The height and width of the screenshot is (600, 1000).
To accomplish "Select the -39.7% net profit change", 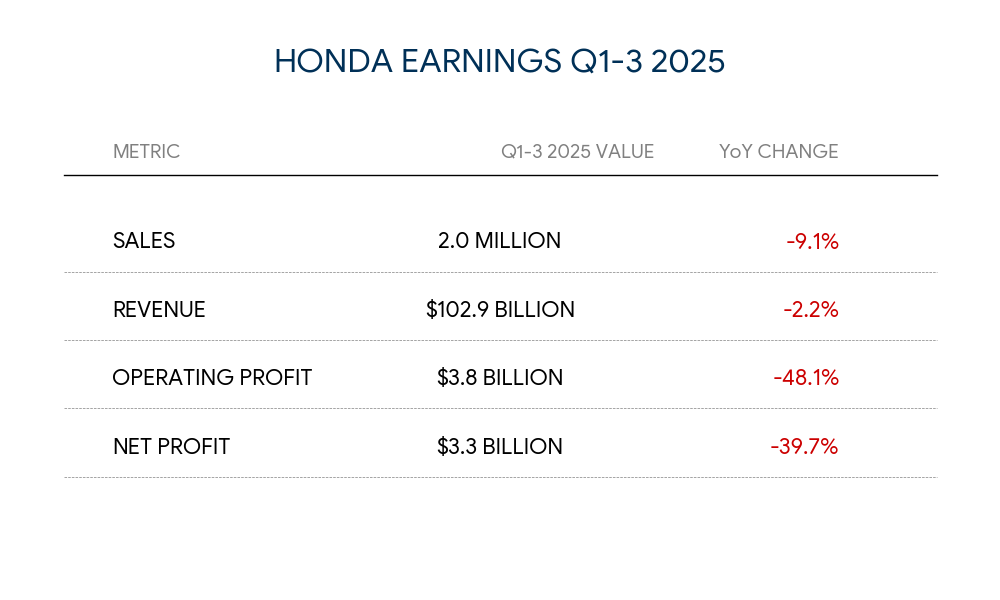I will (x=804, y=447).
